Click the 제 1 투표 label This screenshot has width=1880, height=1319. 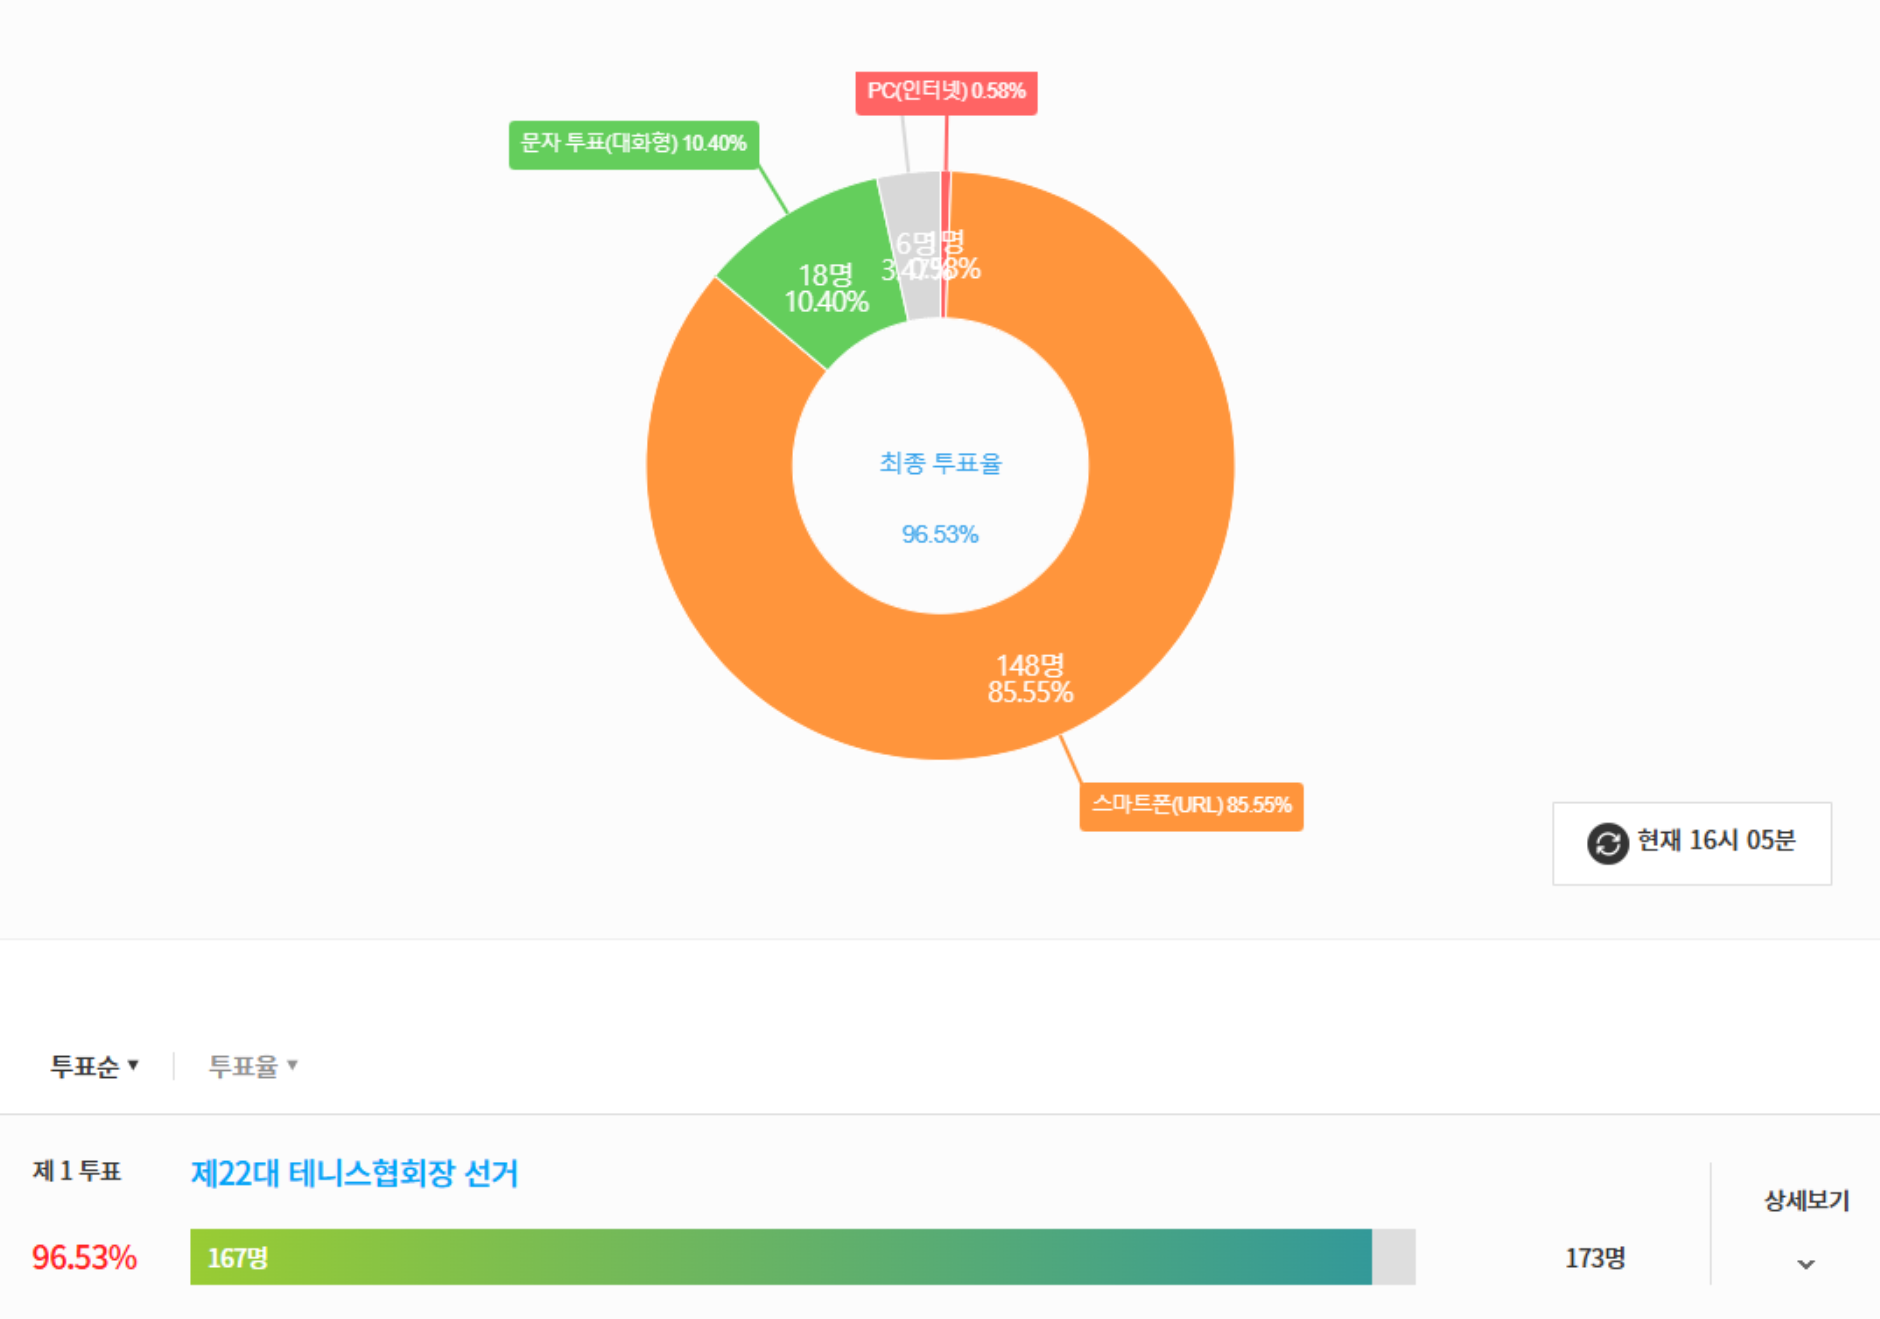click(x=77, y=1171)
